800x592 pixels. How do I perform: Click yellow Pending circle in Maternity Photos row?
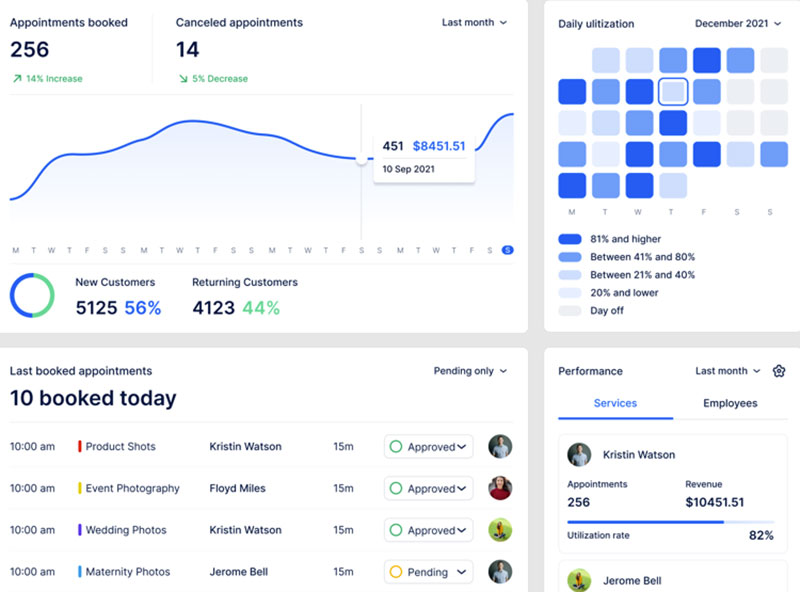[396, 572]
